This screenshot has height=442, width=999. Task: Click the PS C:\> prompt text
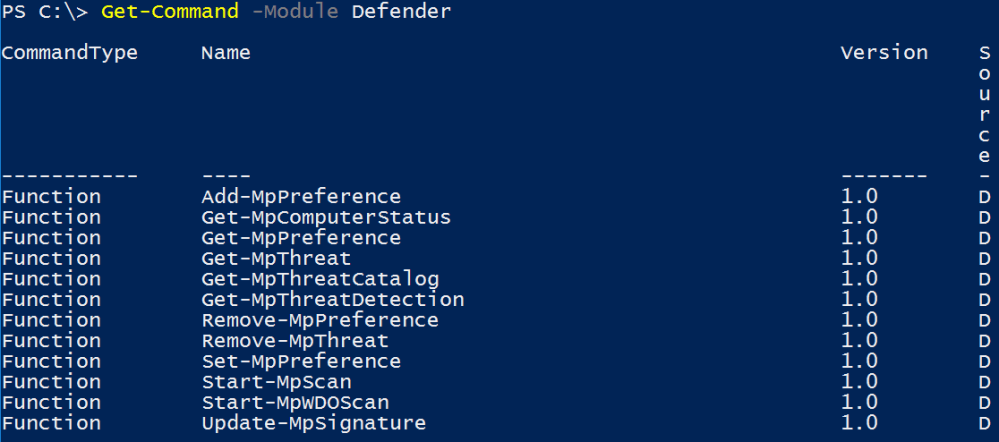[x=44, y=12]
